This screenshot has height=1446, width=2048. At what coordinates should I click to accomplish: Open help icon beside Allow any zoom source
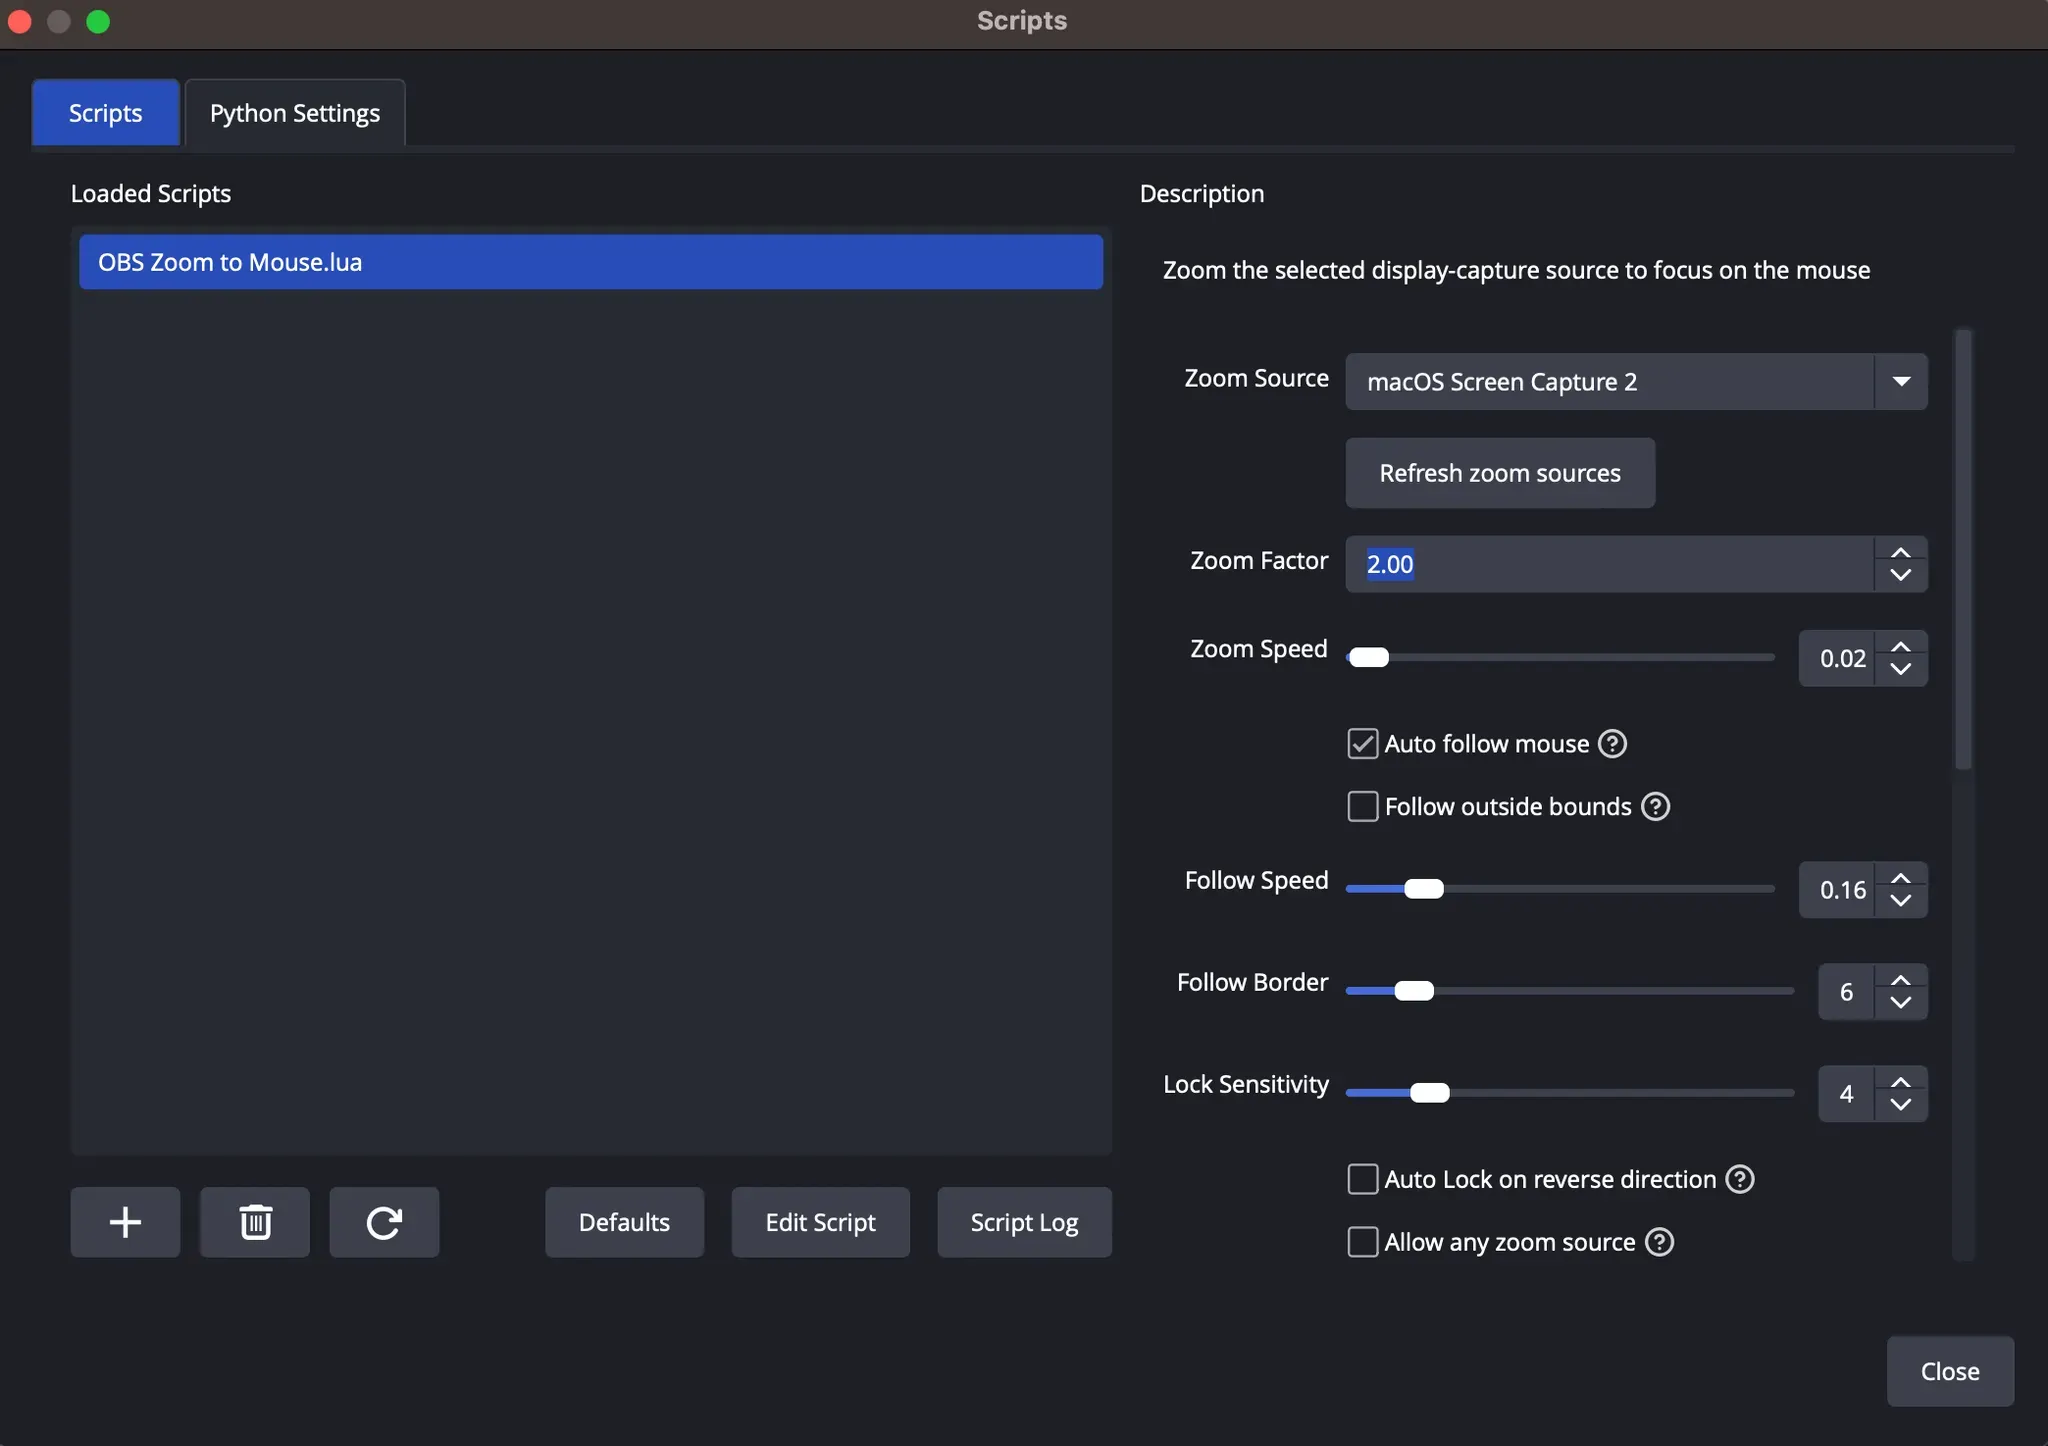(x=1659, y=1242)
